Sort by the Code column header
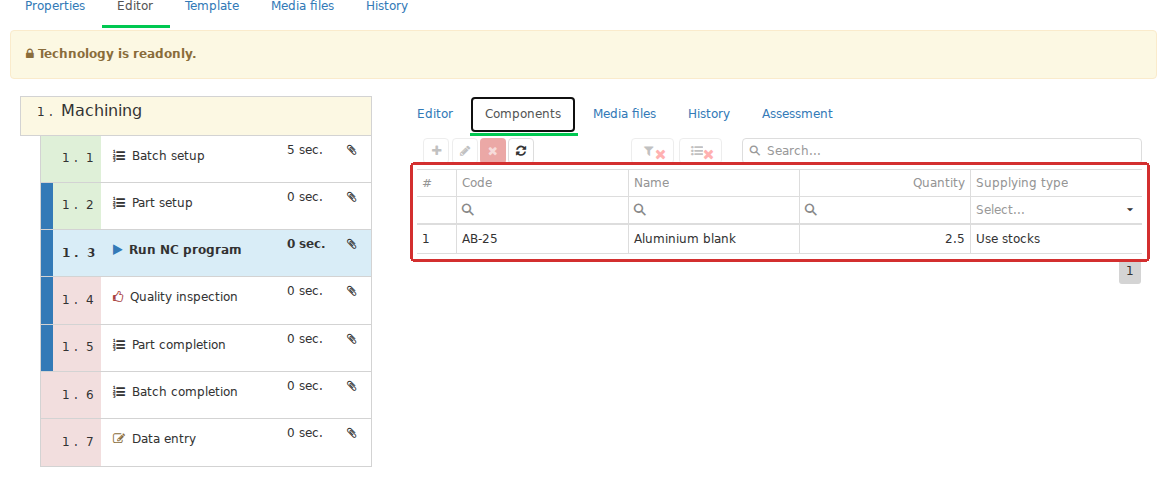Screen dimensions: 1167x477 [543, 182]
